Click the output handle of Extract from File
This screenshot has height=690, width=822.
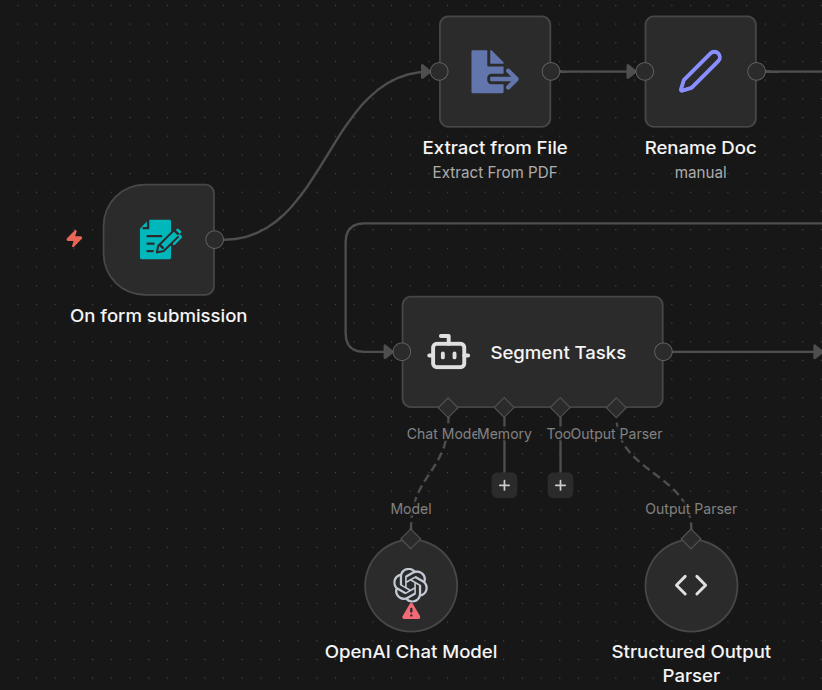coord(550,71)
